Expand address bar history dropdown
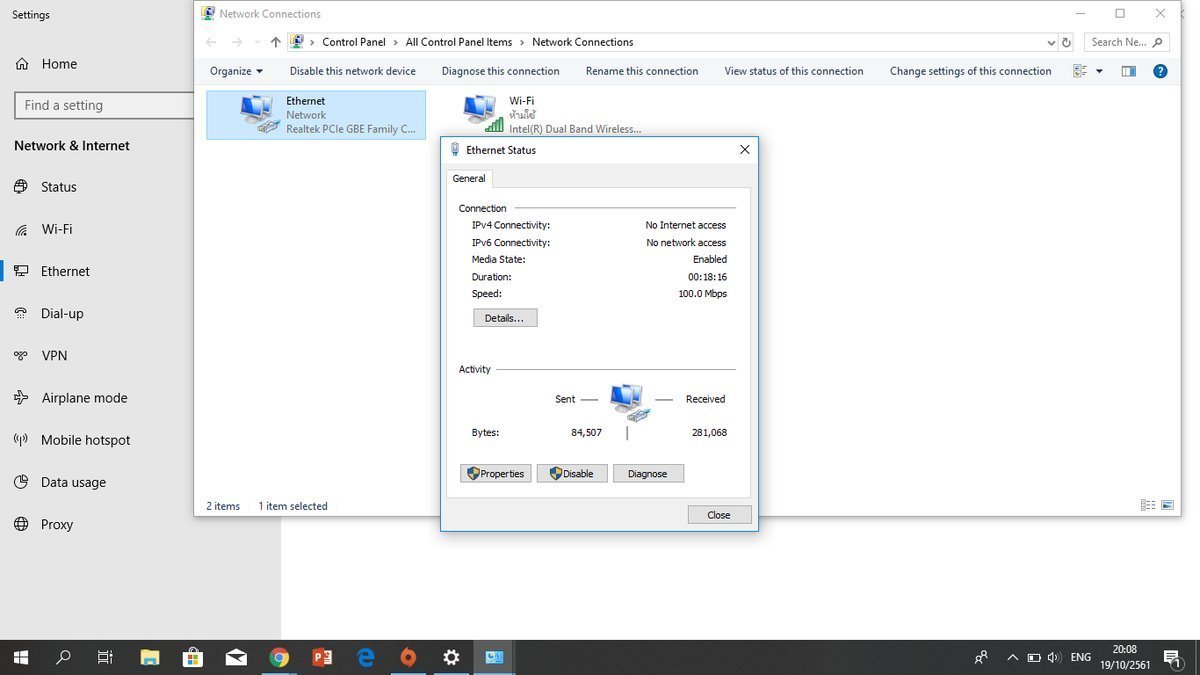Image resolution: width=1200 pixels, height=675 pixels. click(x=1051, y=42)
